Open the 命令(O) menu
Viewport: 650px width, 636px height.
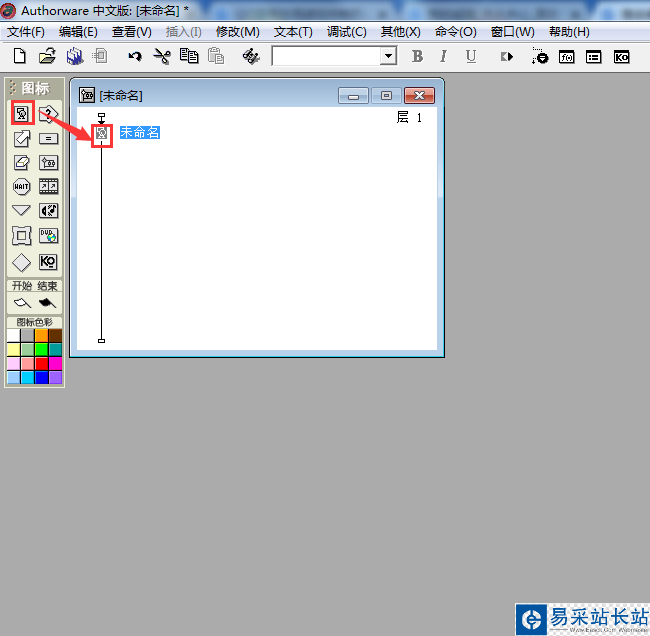(456, 32)
